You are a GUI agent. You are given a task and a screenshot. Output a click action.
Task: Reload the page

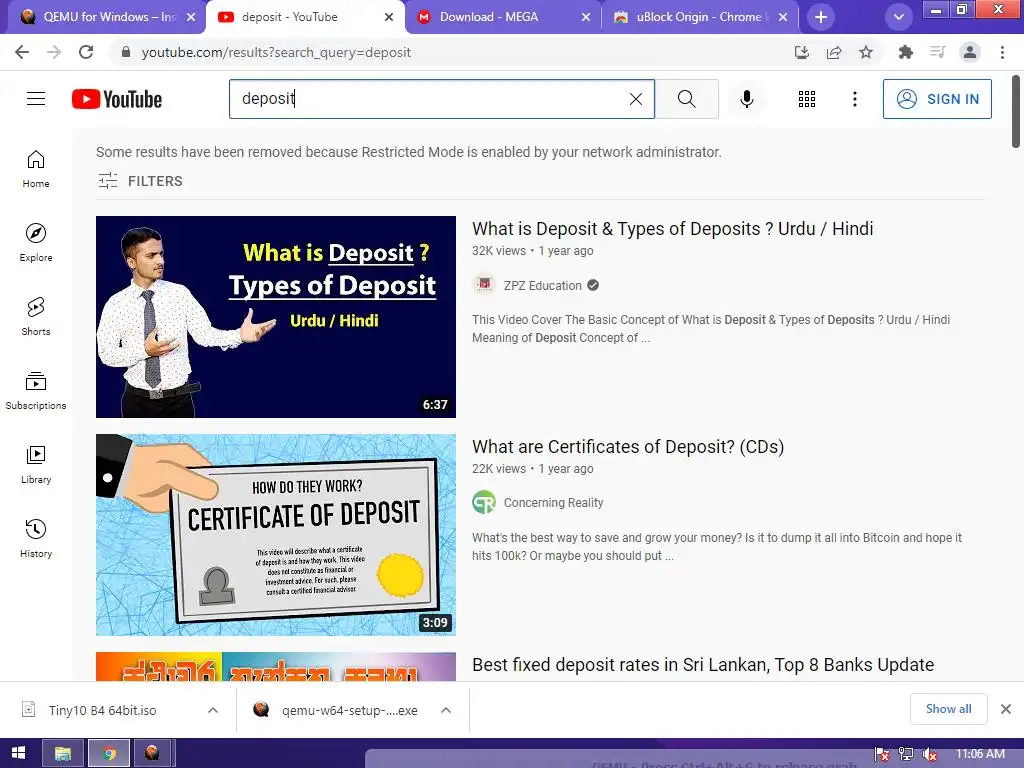click(86, 52)
